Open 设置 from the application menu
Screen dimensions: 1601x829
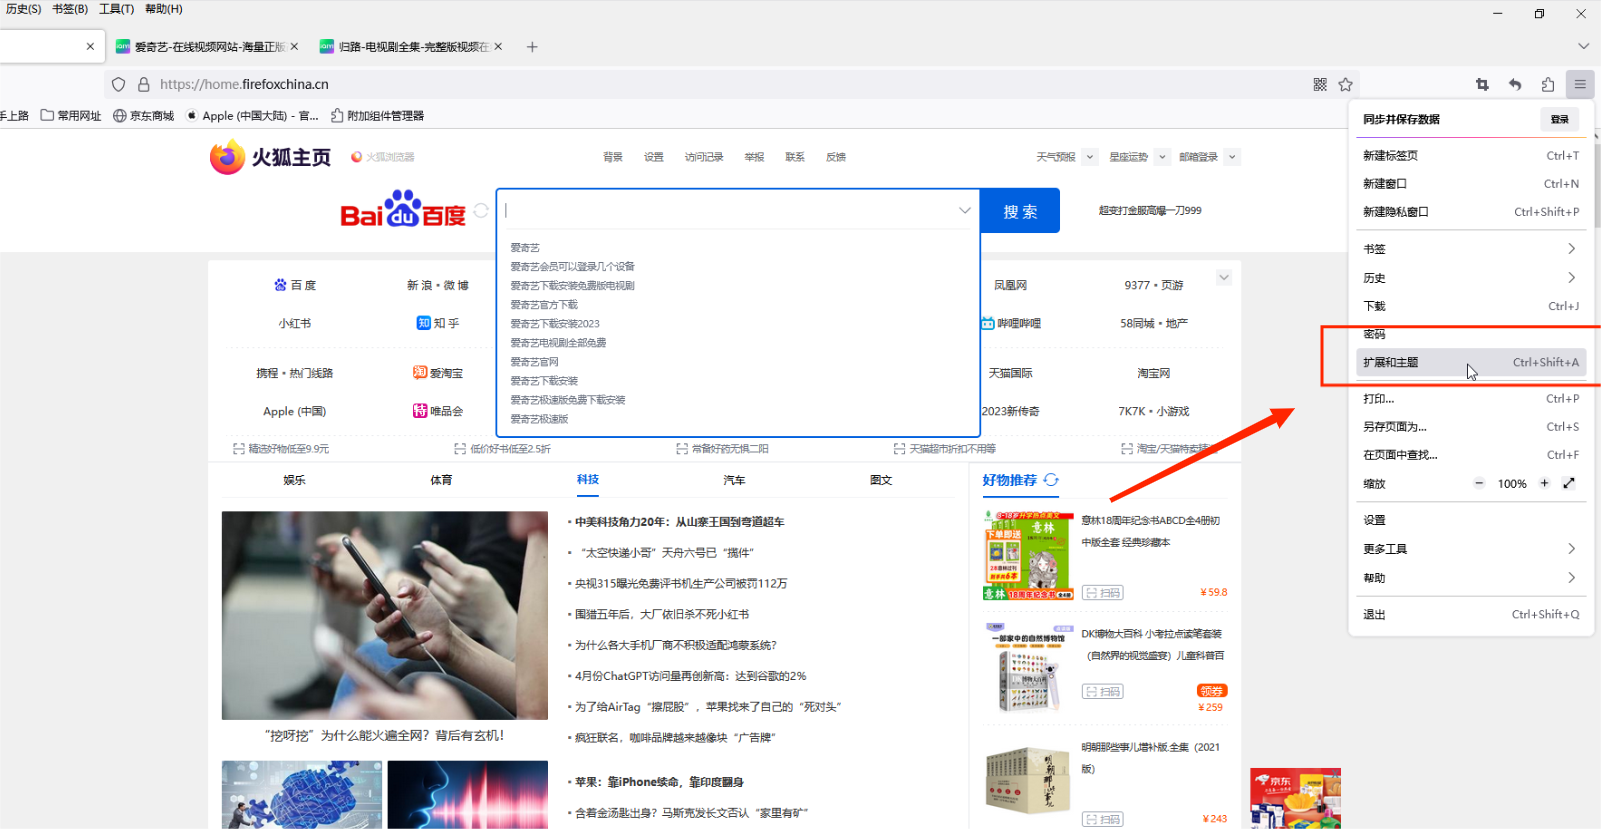tap(1471, 520)
